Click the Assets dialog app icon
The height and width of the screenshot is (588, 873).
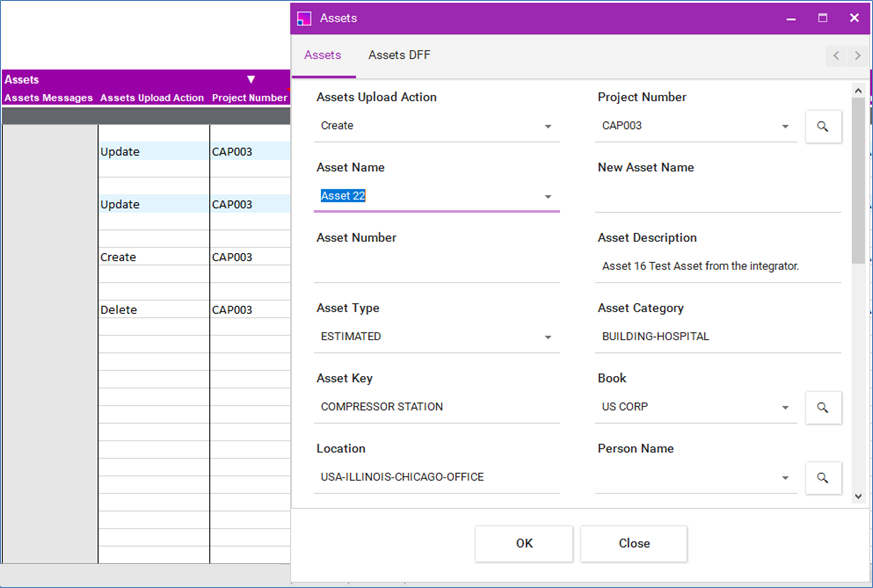click(304, 18)
